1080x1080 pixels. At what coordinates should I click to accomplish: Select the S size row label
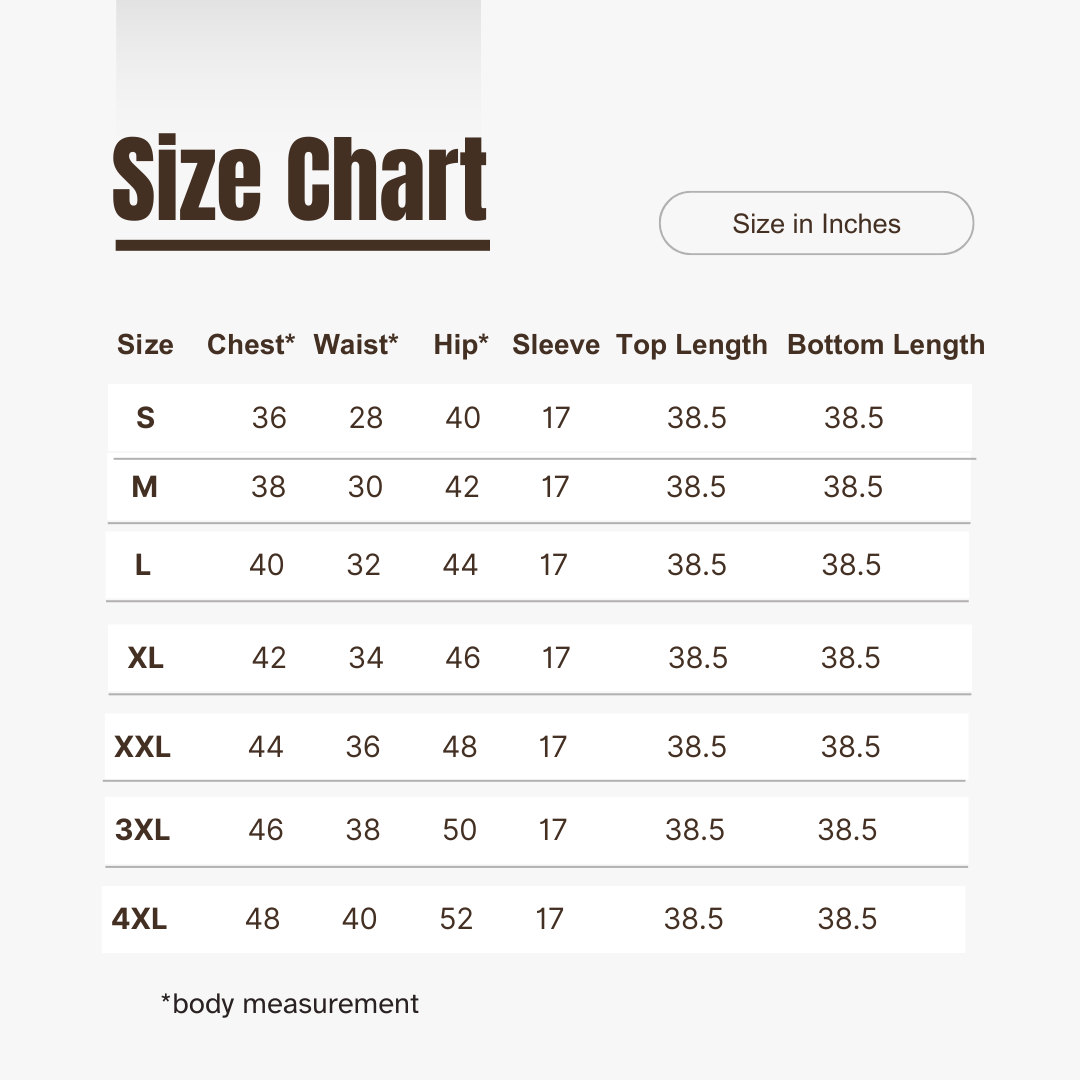(145, 418)
